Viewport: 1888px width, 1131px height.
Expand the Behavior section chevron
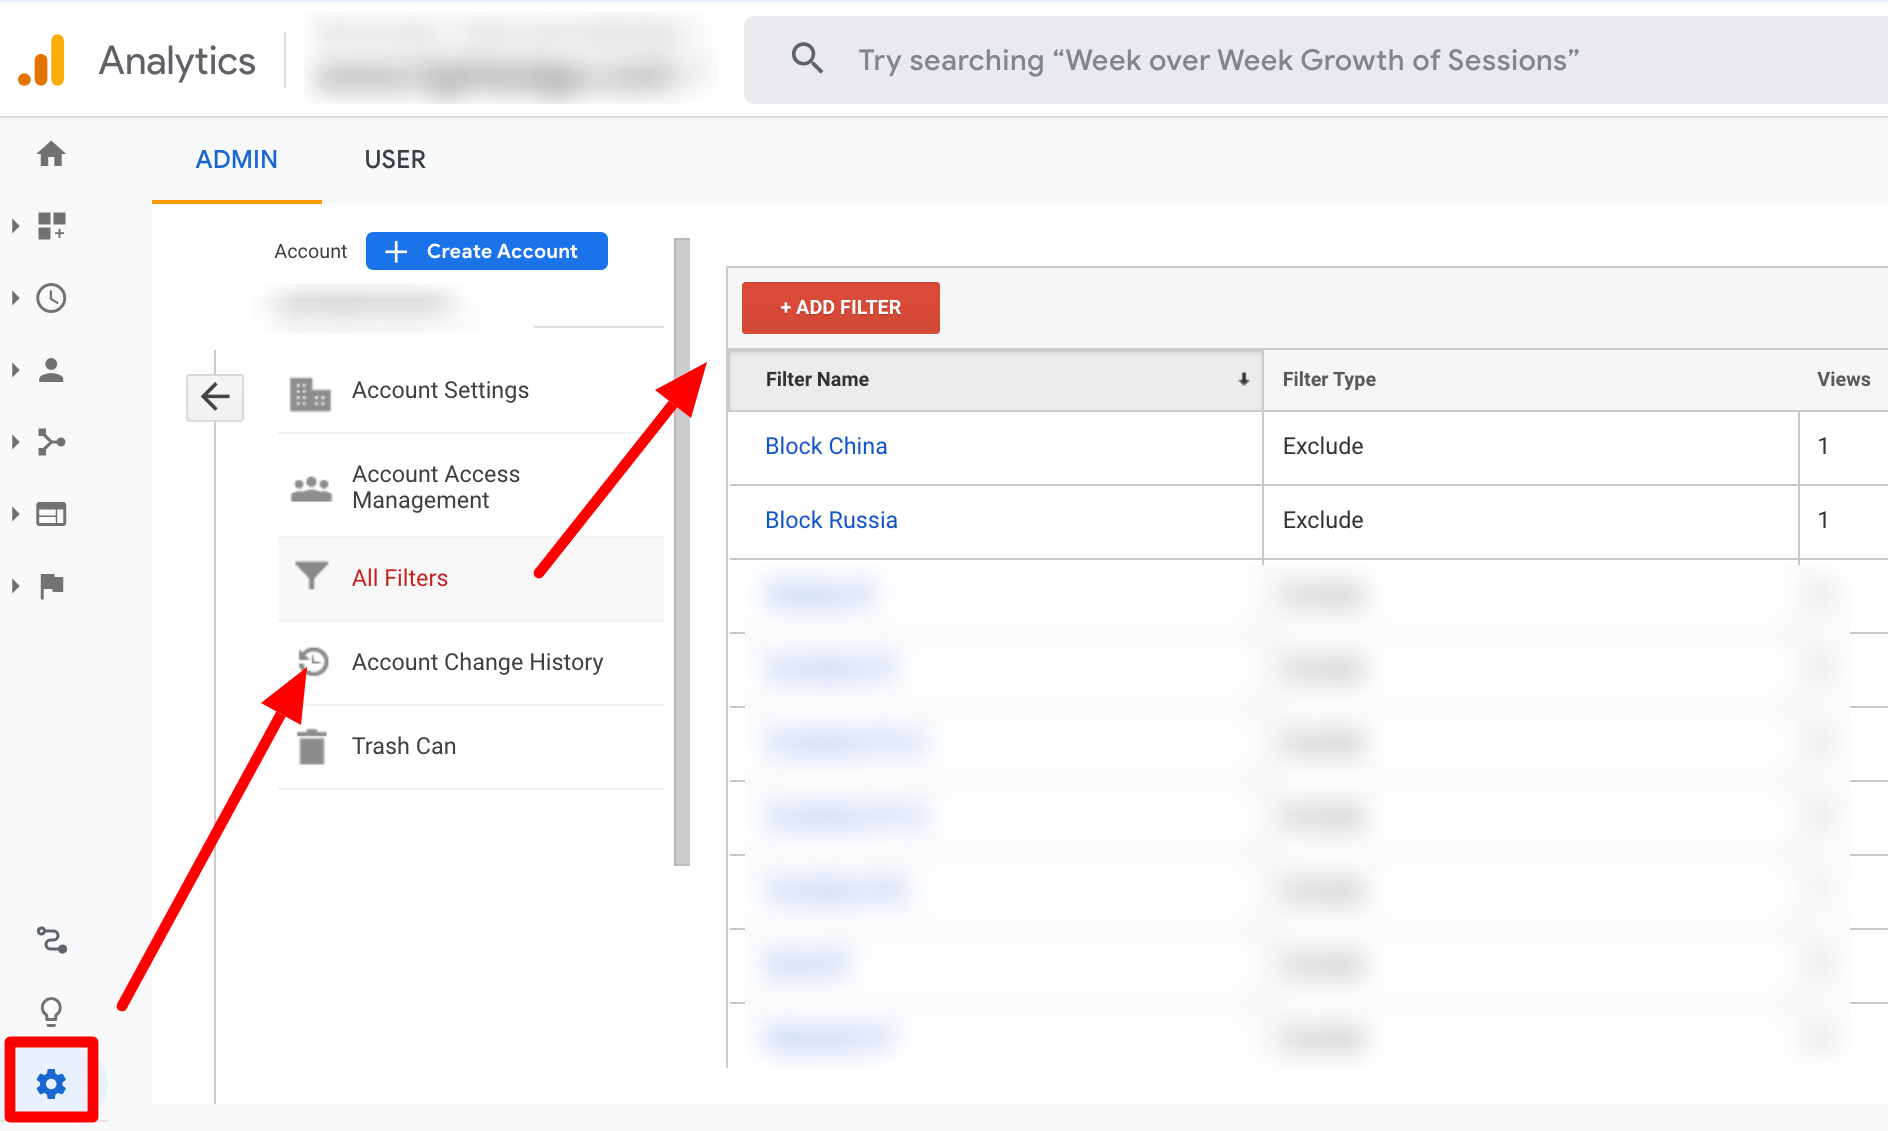click(x=15, y=514)
